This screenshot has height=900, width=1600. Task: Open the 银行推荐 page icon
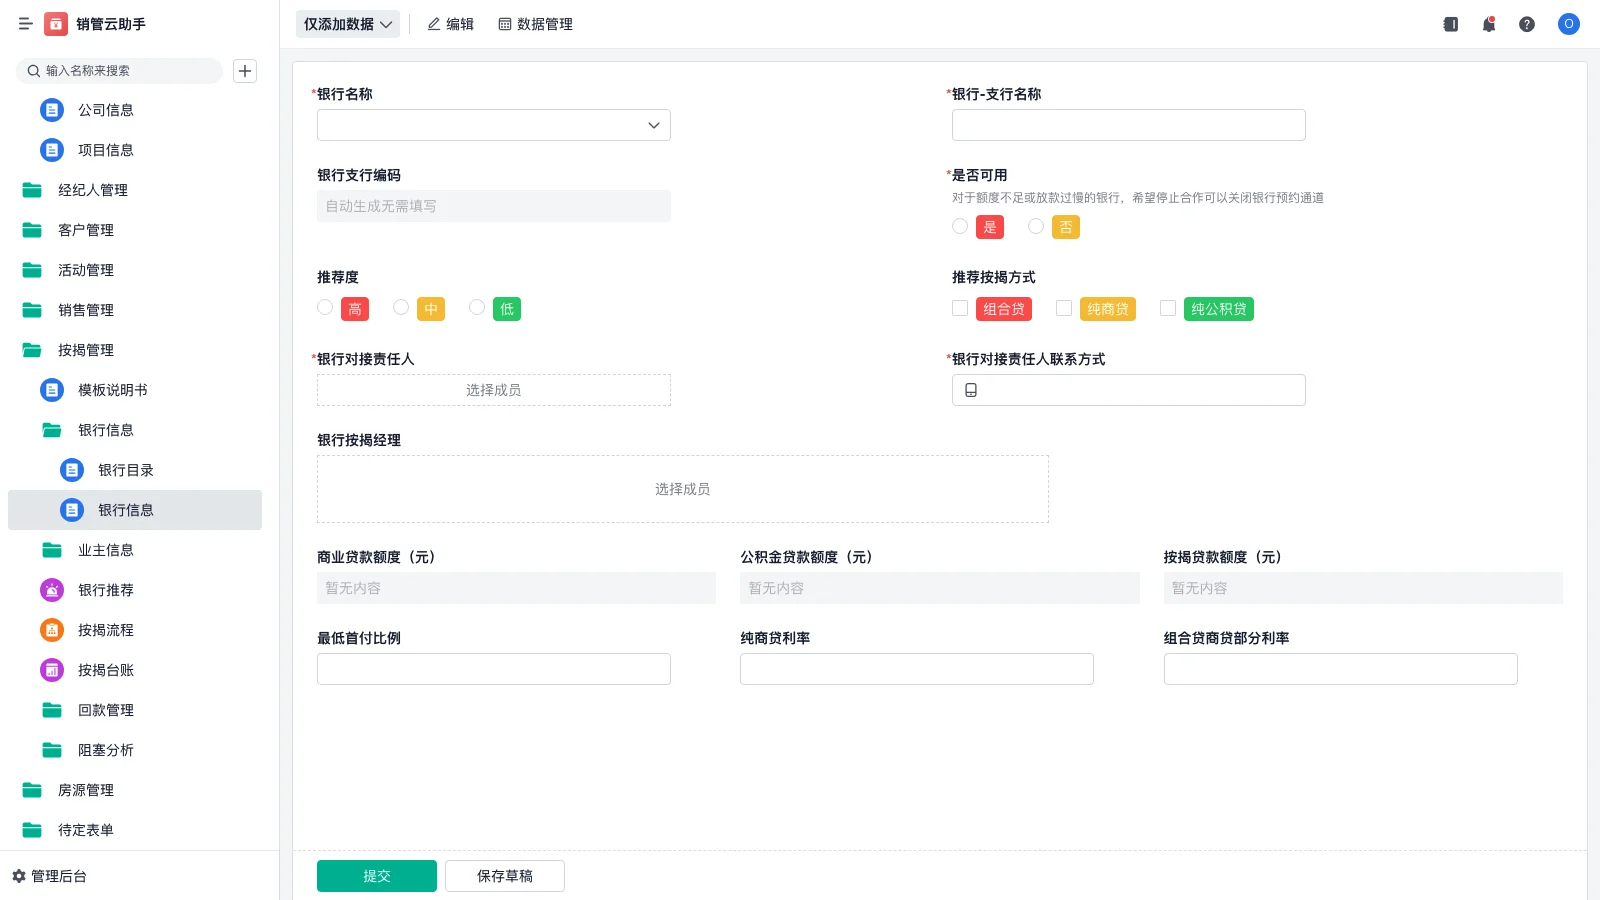click(x=51, y=590)
